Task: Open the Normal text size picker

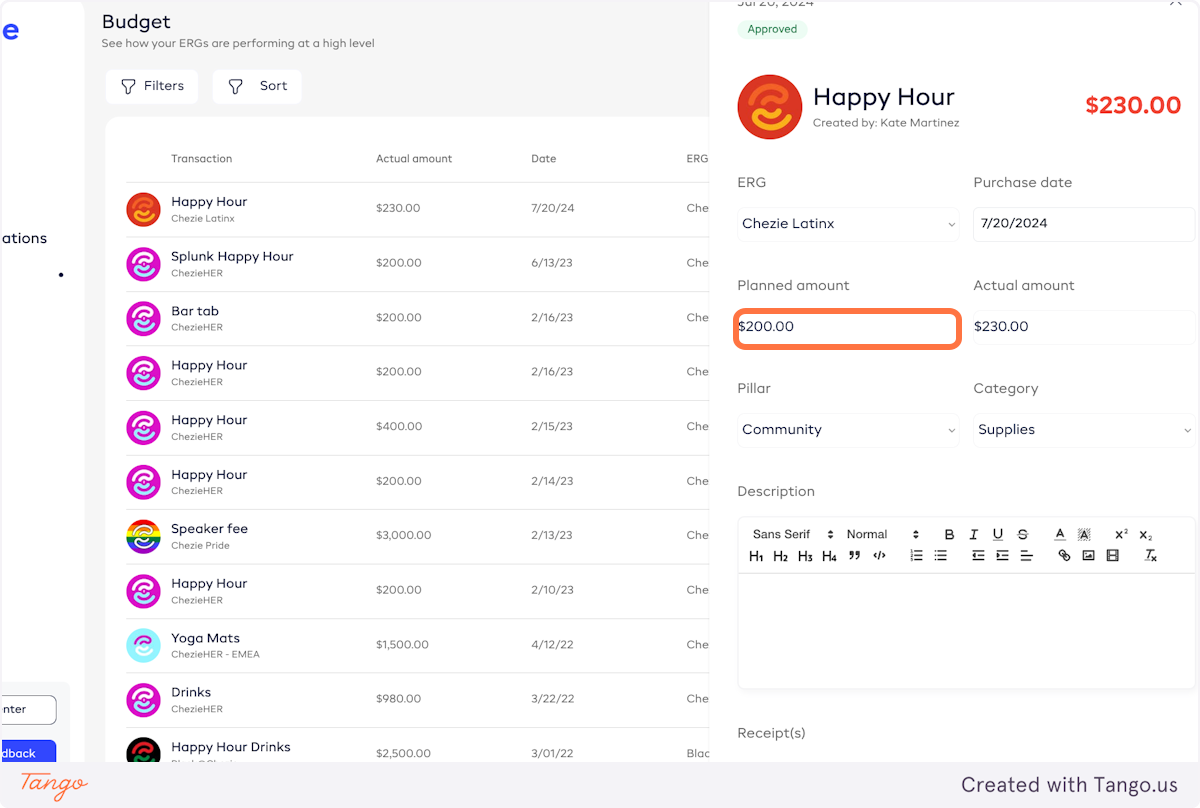Action: (x=882, y=535)
